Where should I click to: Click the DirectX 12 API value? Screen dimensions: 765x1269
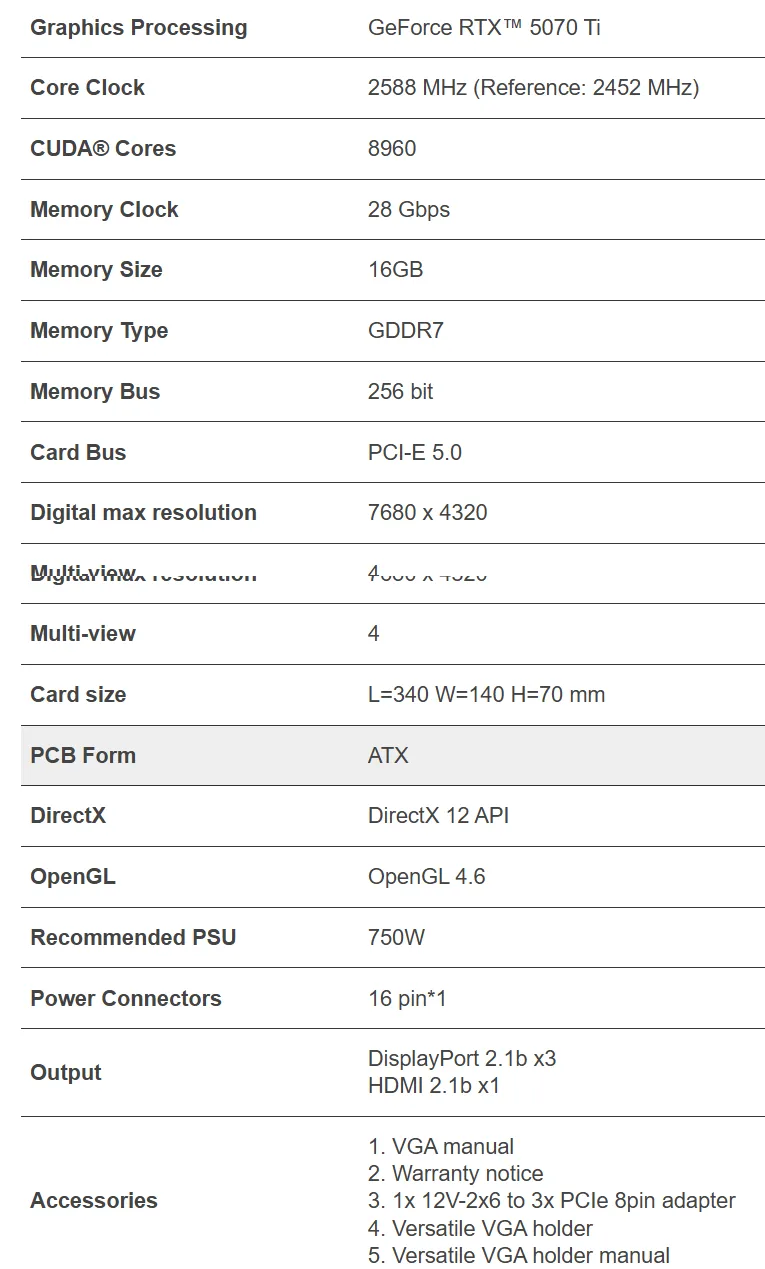pos(438,816)
